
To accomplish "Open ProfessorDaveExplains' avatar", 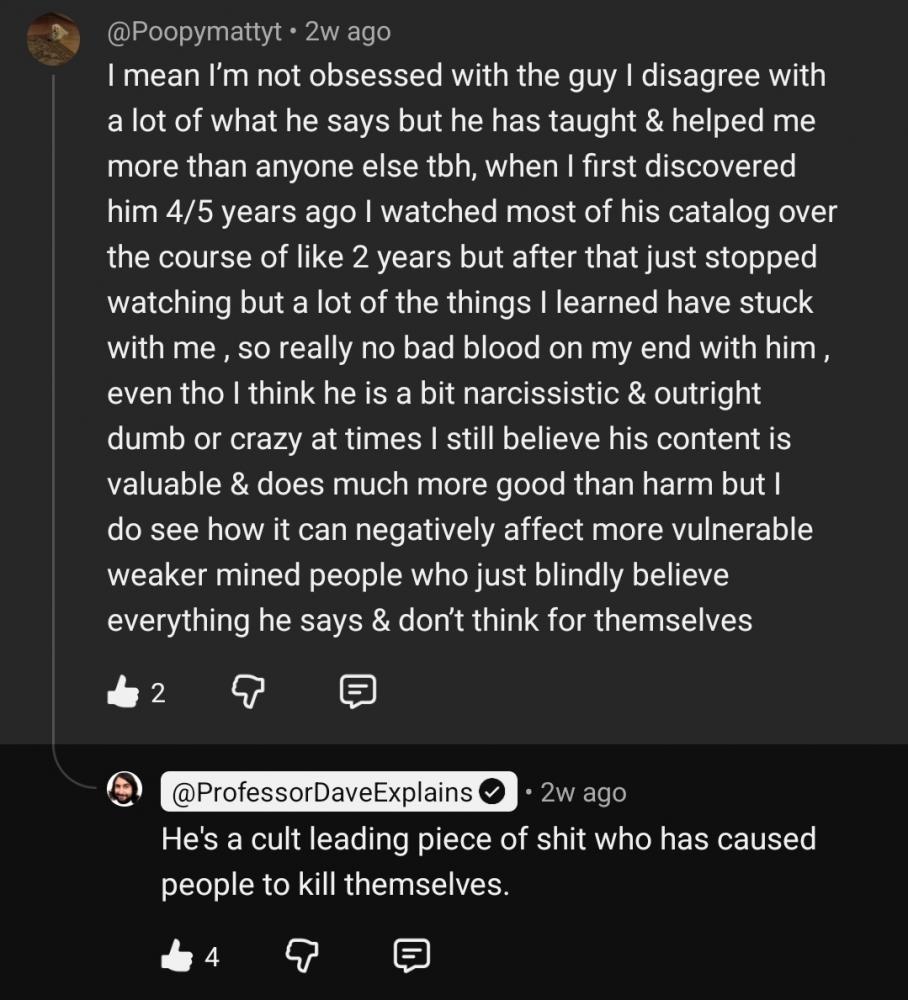I will point(125,791).
